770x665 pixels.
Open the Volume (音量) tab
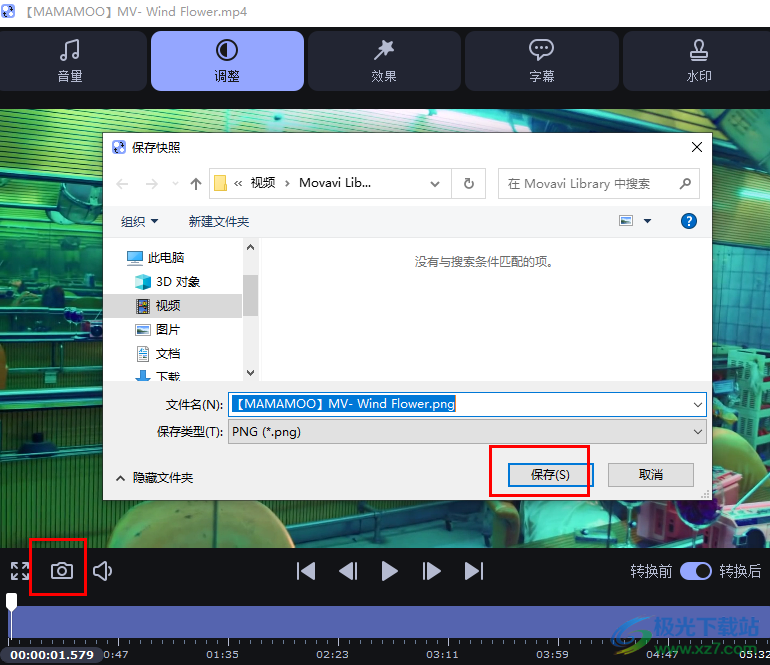click(x=70, y=61)
